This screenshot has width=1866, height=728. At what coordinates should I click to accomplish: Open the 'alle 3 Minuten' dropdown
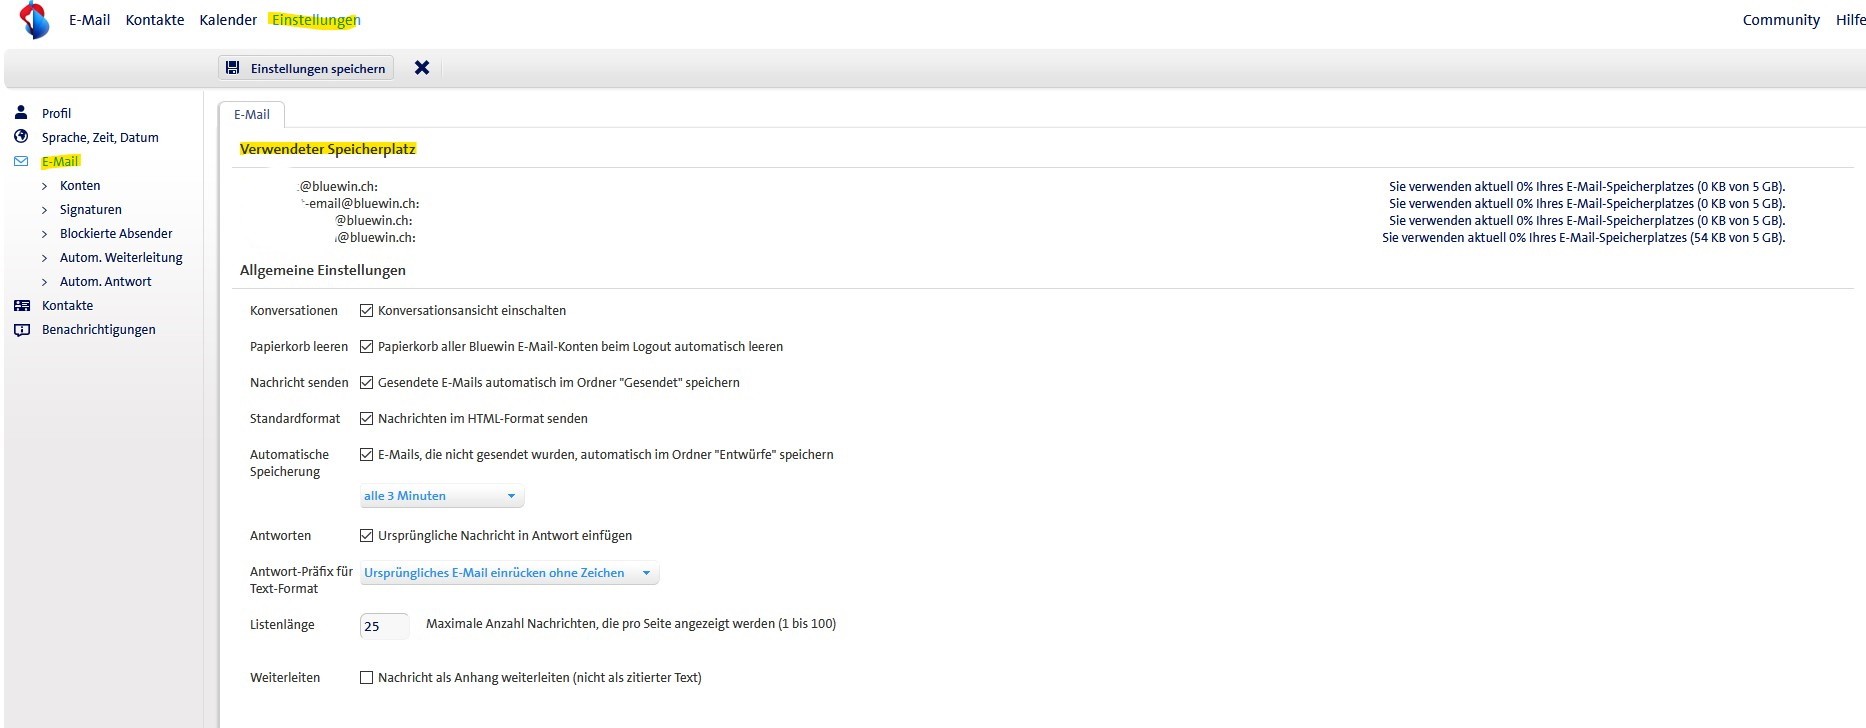[x=441, y=496]
